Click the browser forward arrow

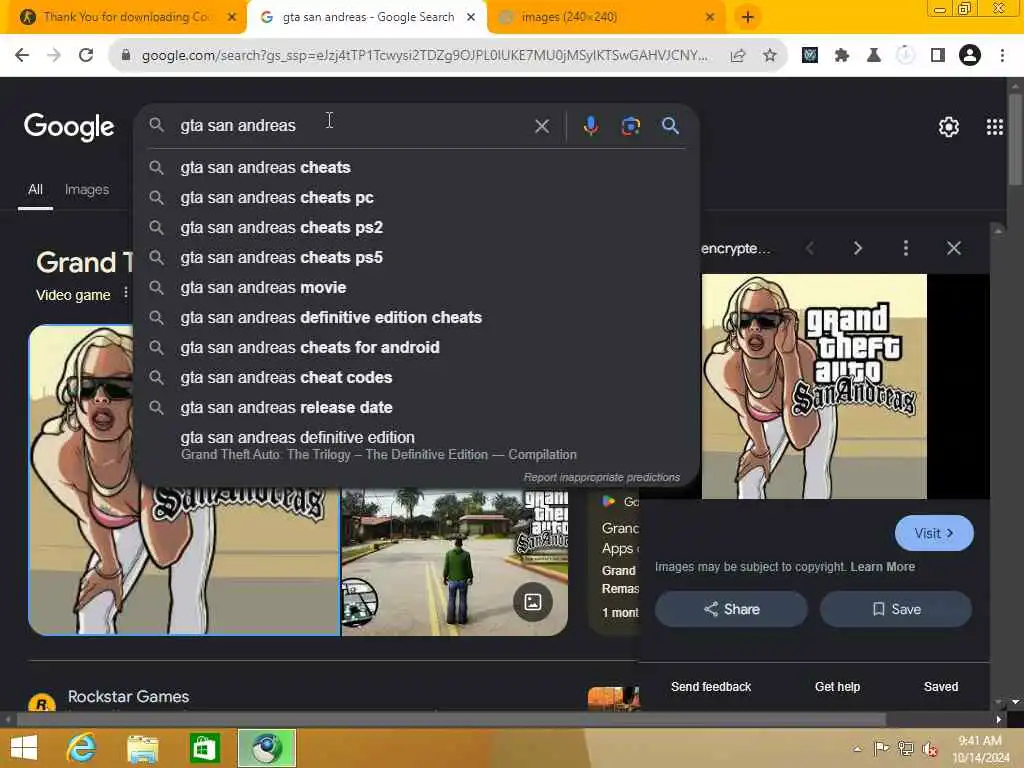(x=54, y=56)
